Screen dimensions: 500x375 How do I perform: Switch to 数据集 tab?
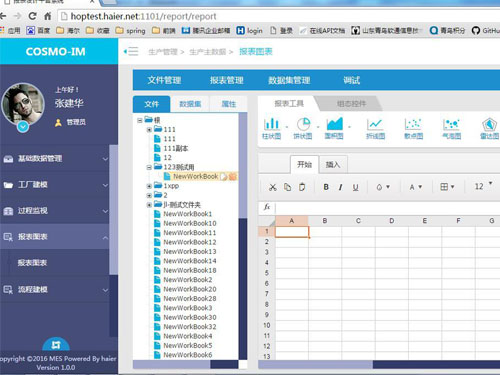coord(190,104)
